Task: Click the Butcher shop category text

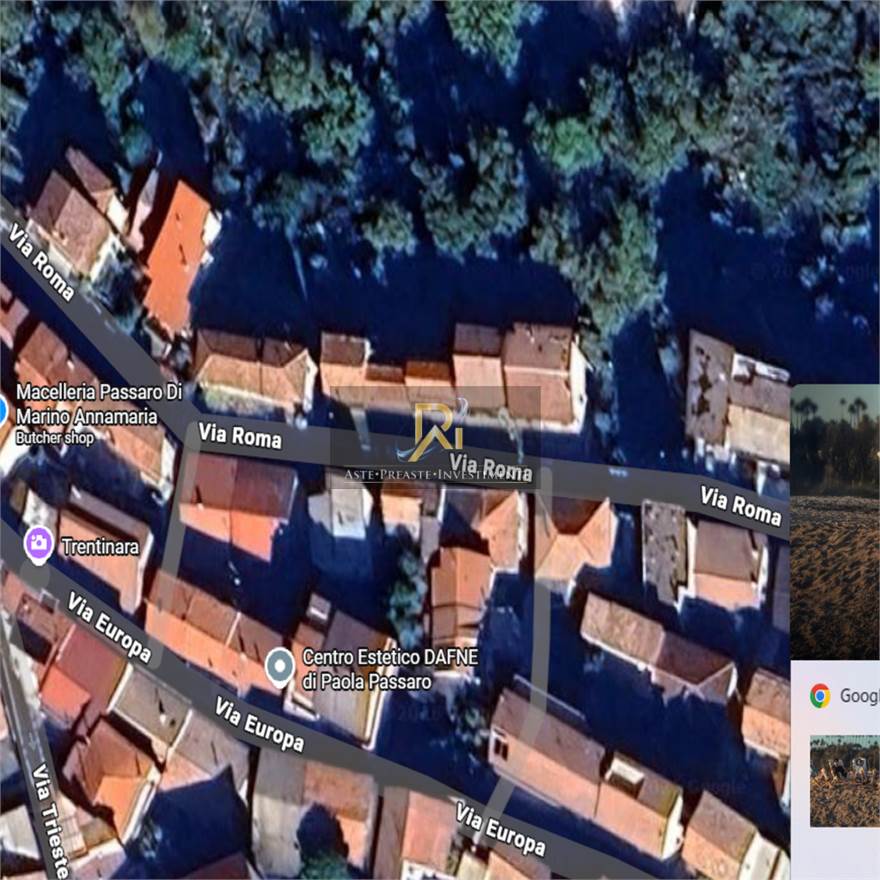Action: (x=56, y=438)
